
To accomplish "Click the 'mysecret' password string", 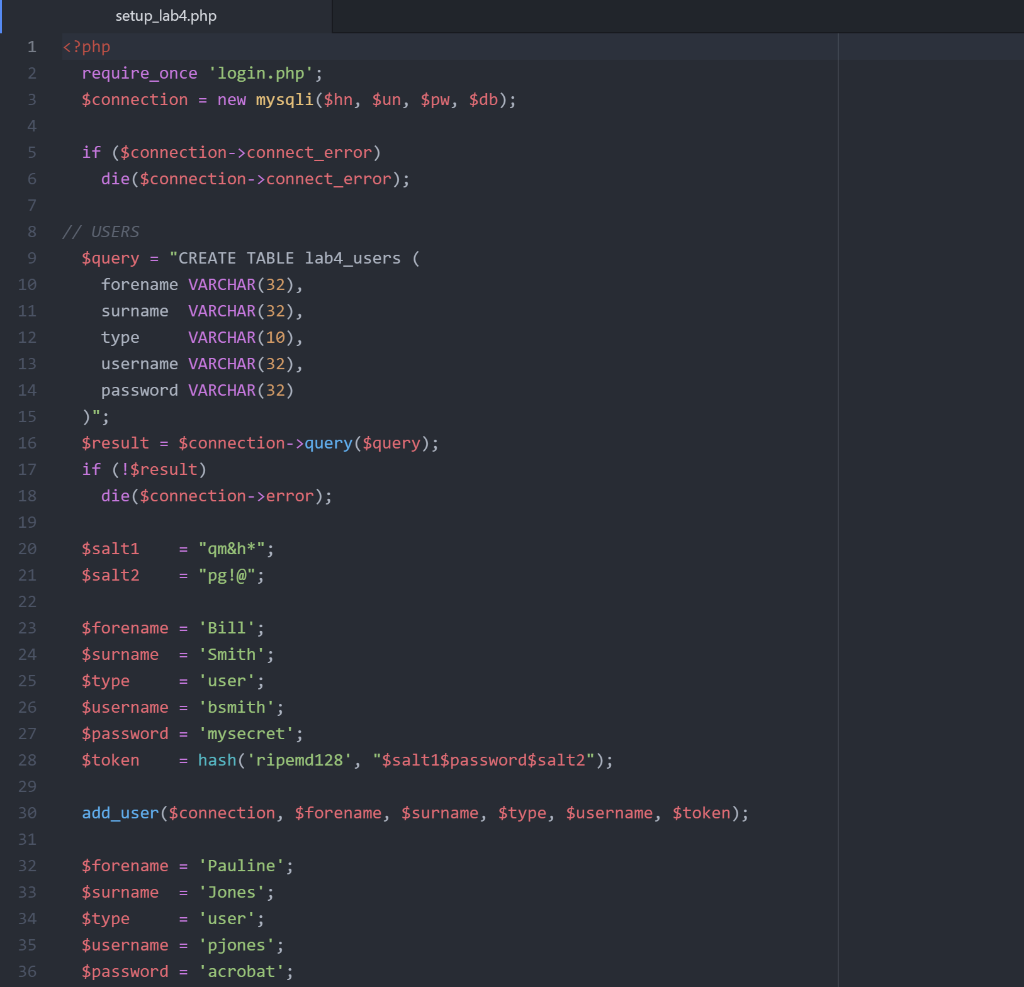I will point(246,734).
